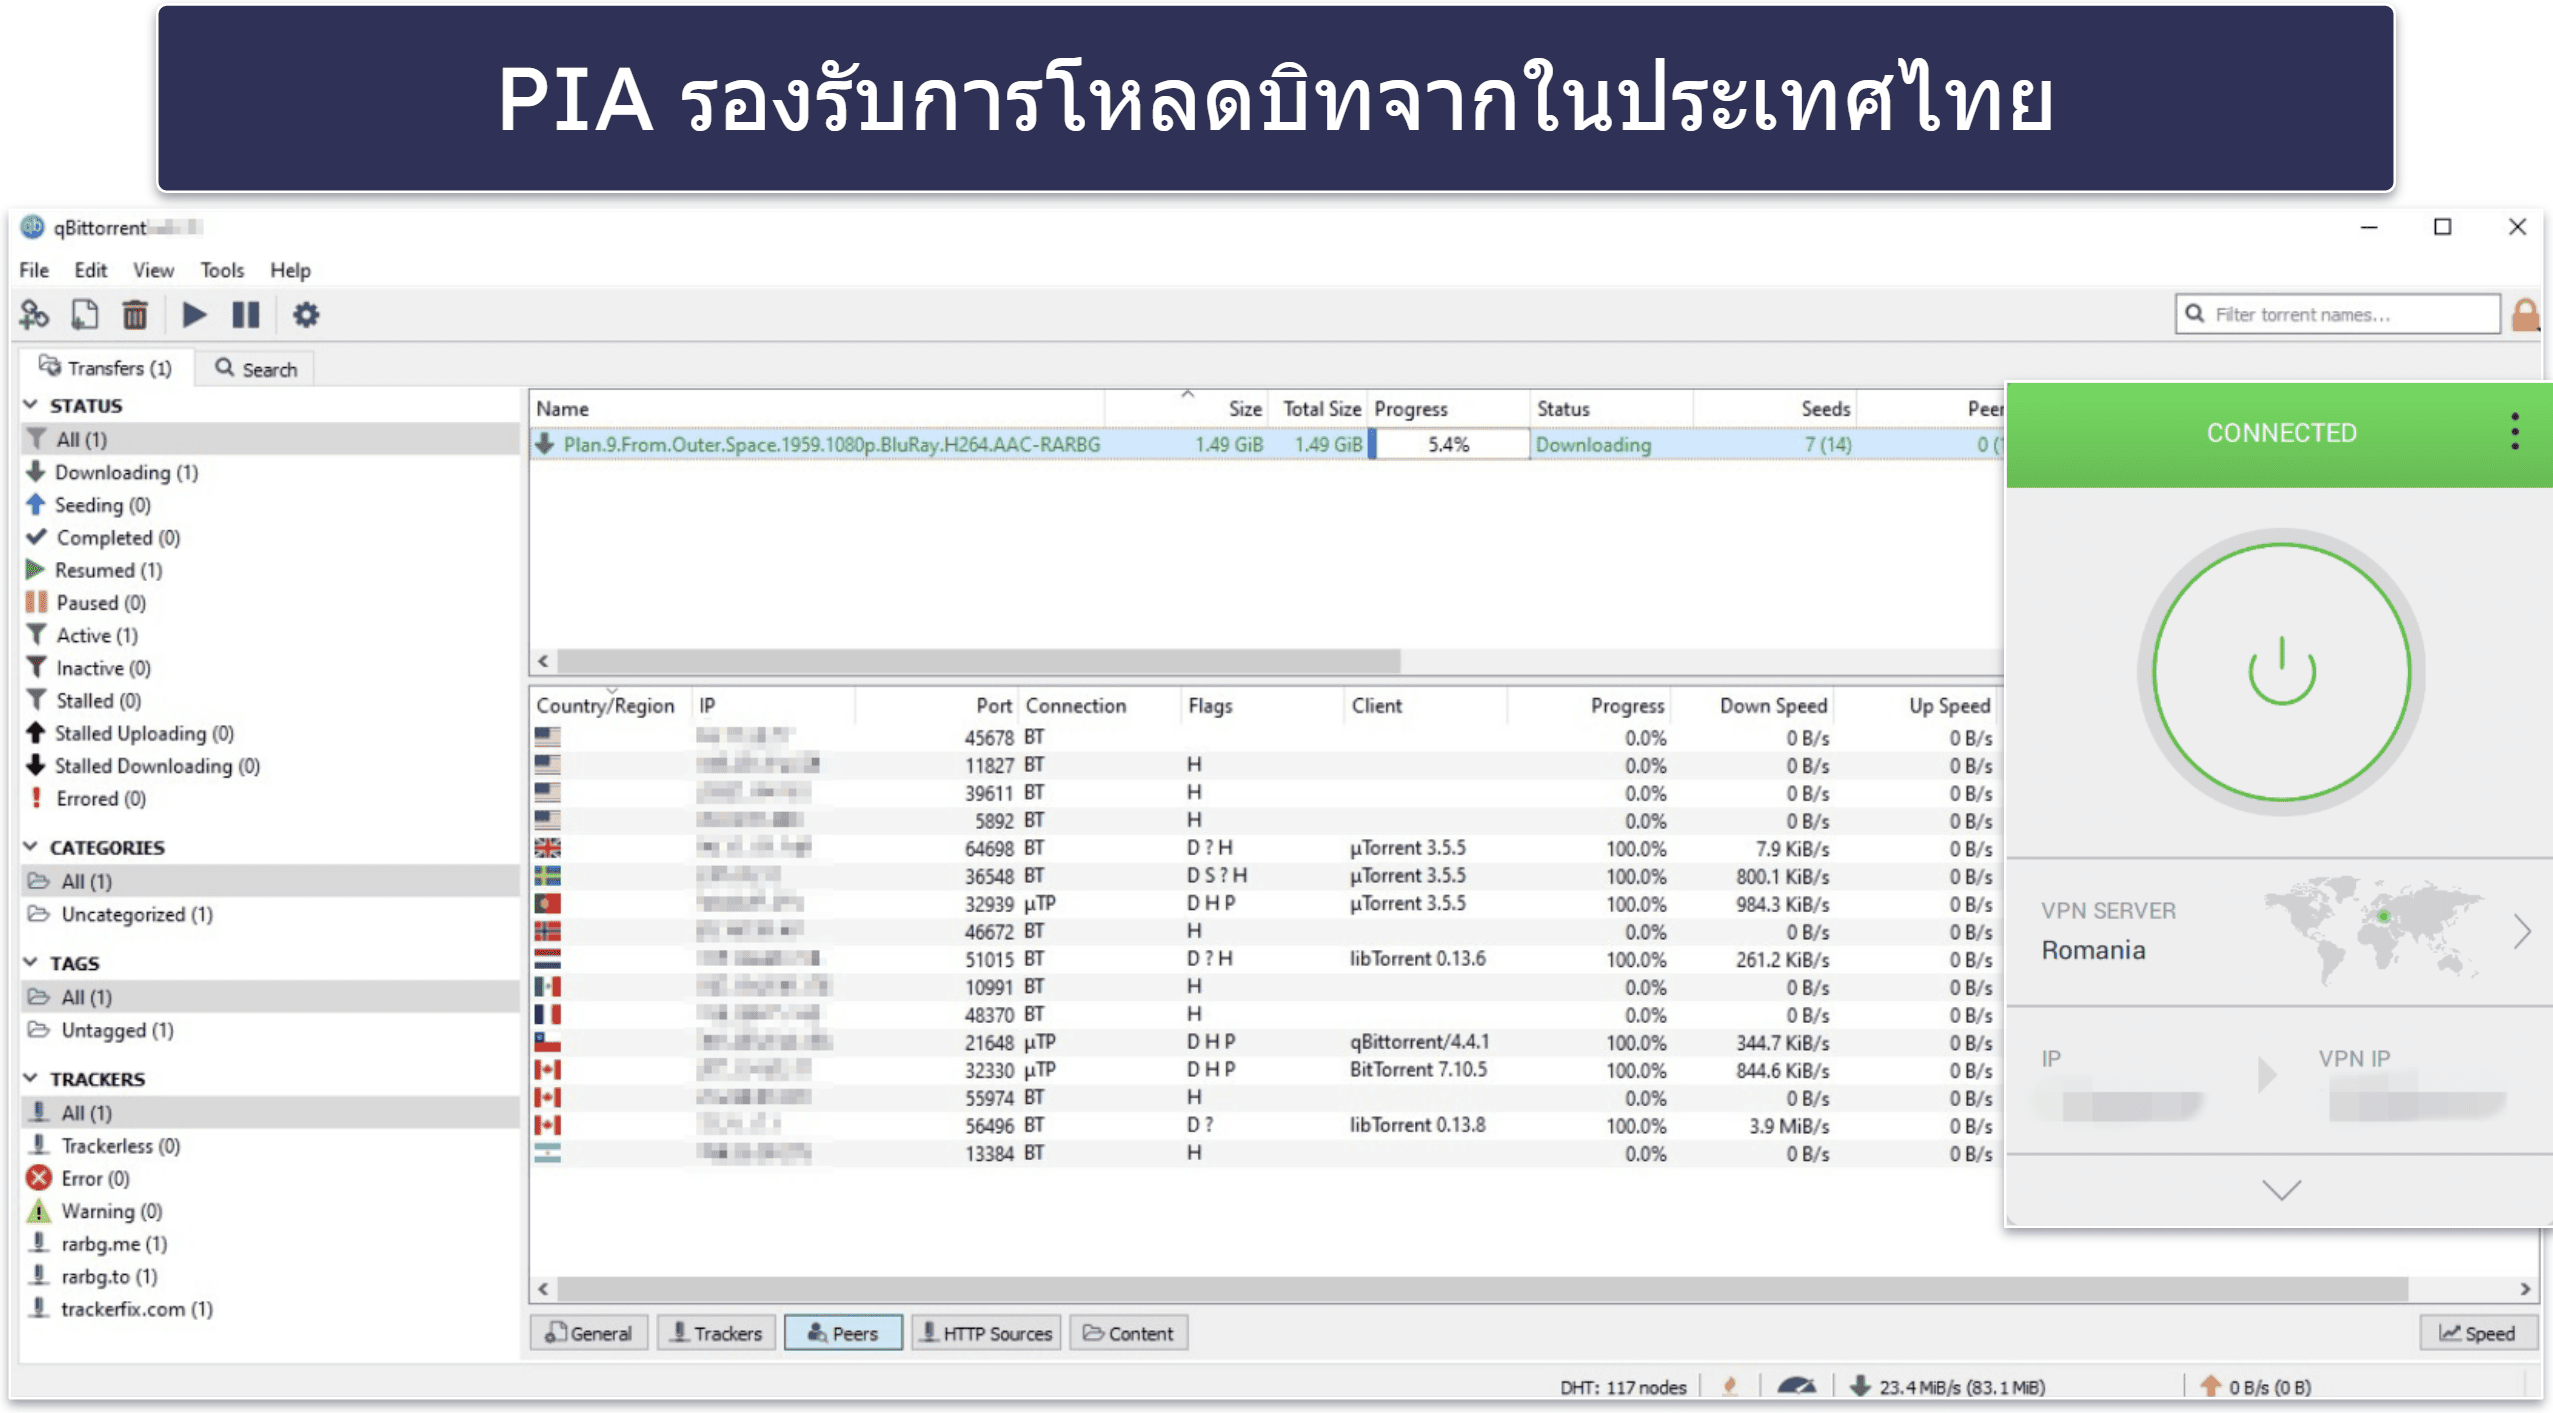Switch to the Transfers (1) tab
The width and height of the screenshot is (2553, 1413).
[105, 368]
